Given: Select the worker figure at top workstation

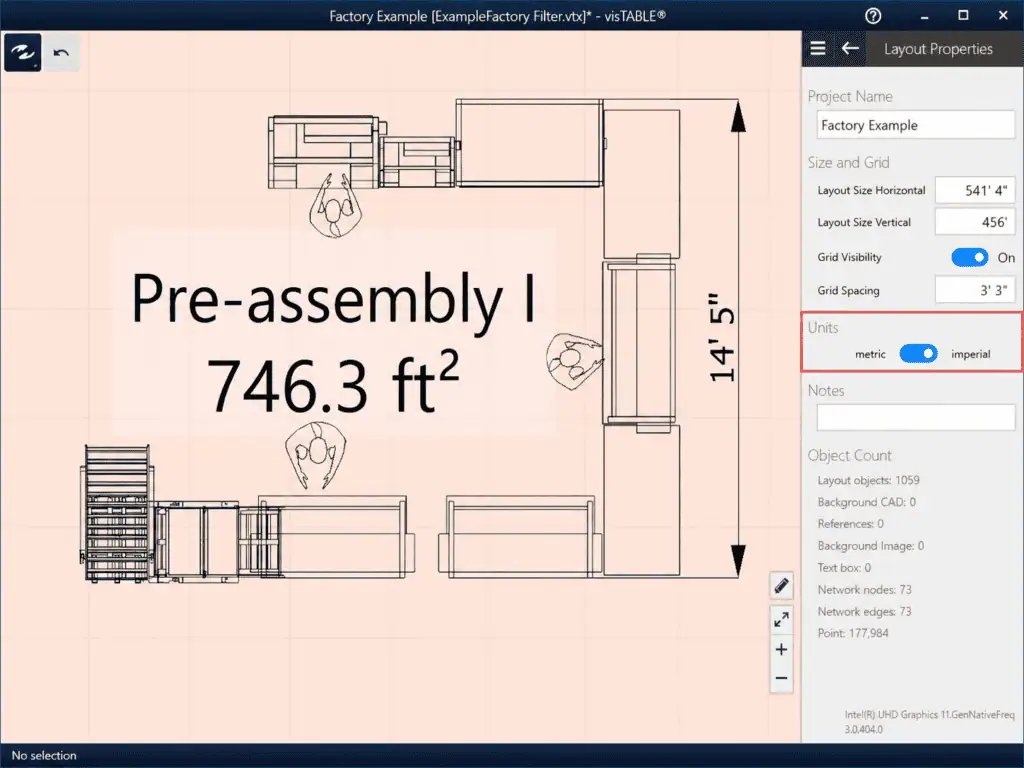Looking at the screenshot, I should pyautogui.click(x=335, y=206).
